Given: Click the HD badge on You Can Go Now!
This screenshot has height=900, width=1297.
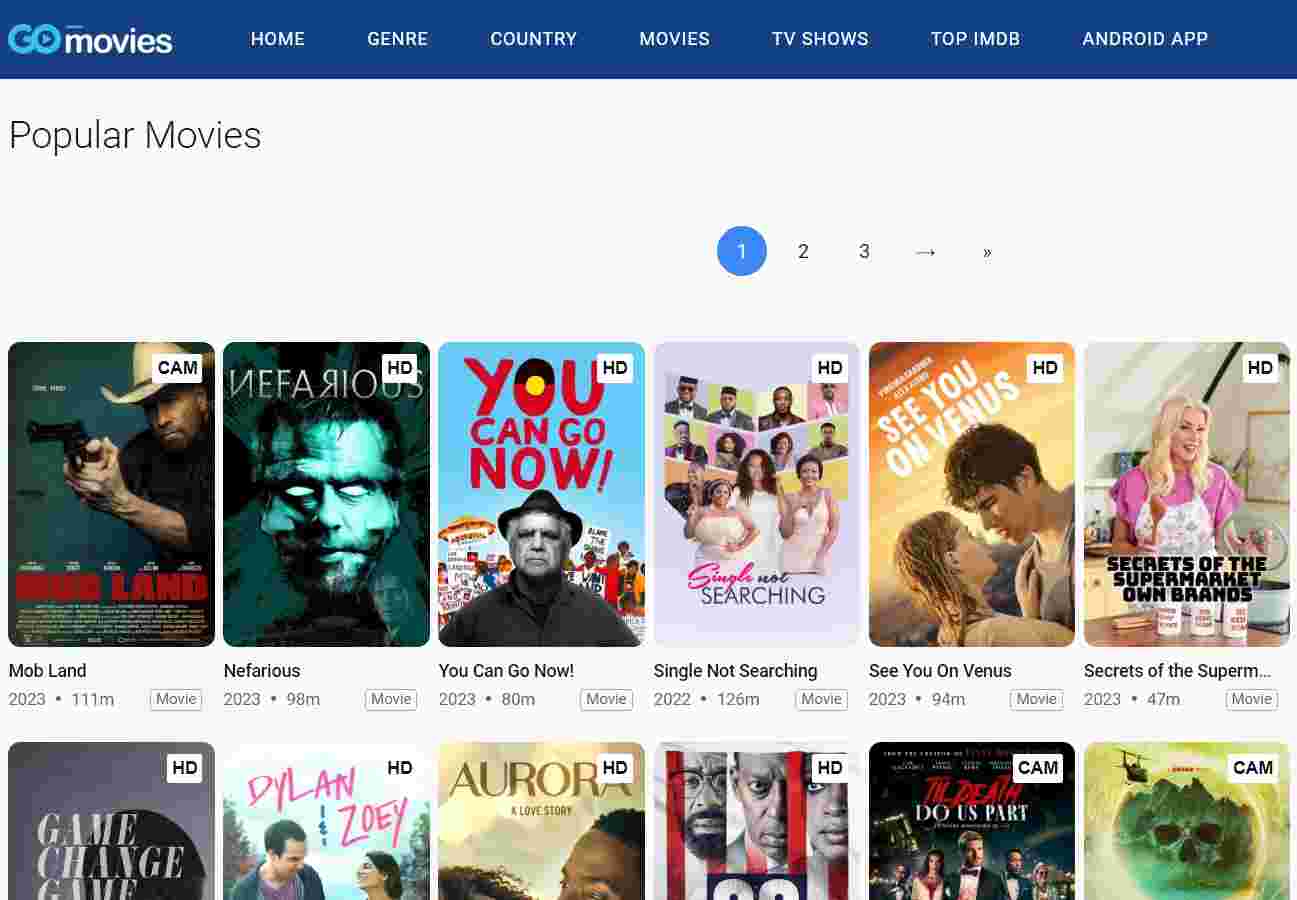Looking at the screenshot, I should (x=615, y=368).
